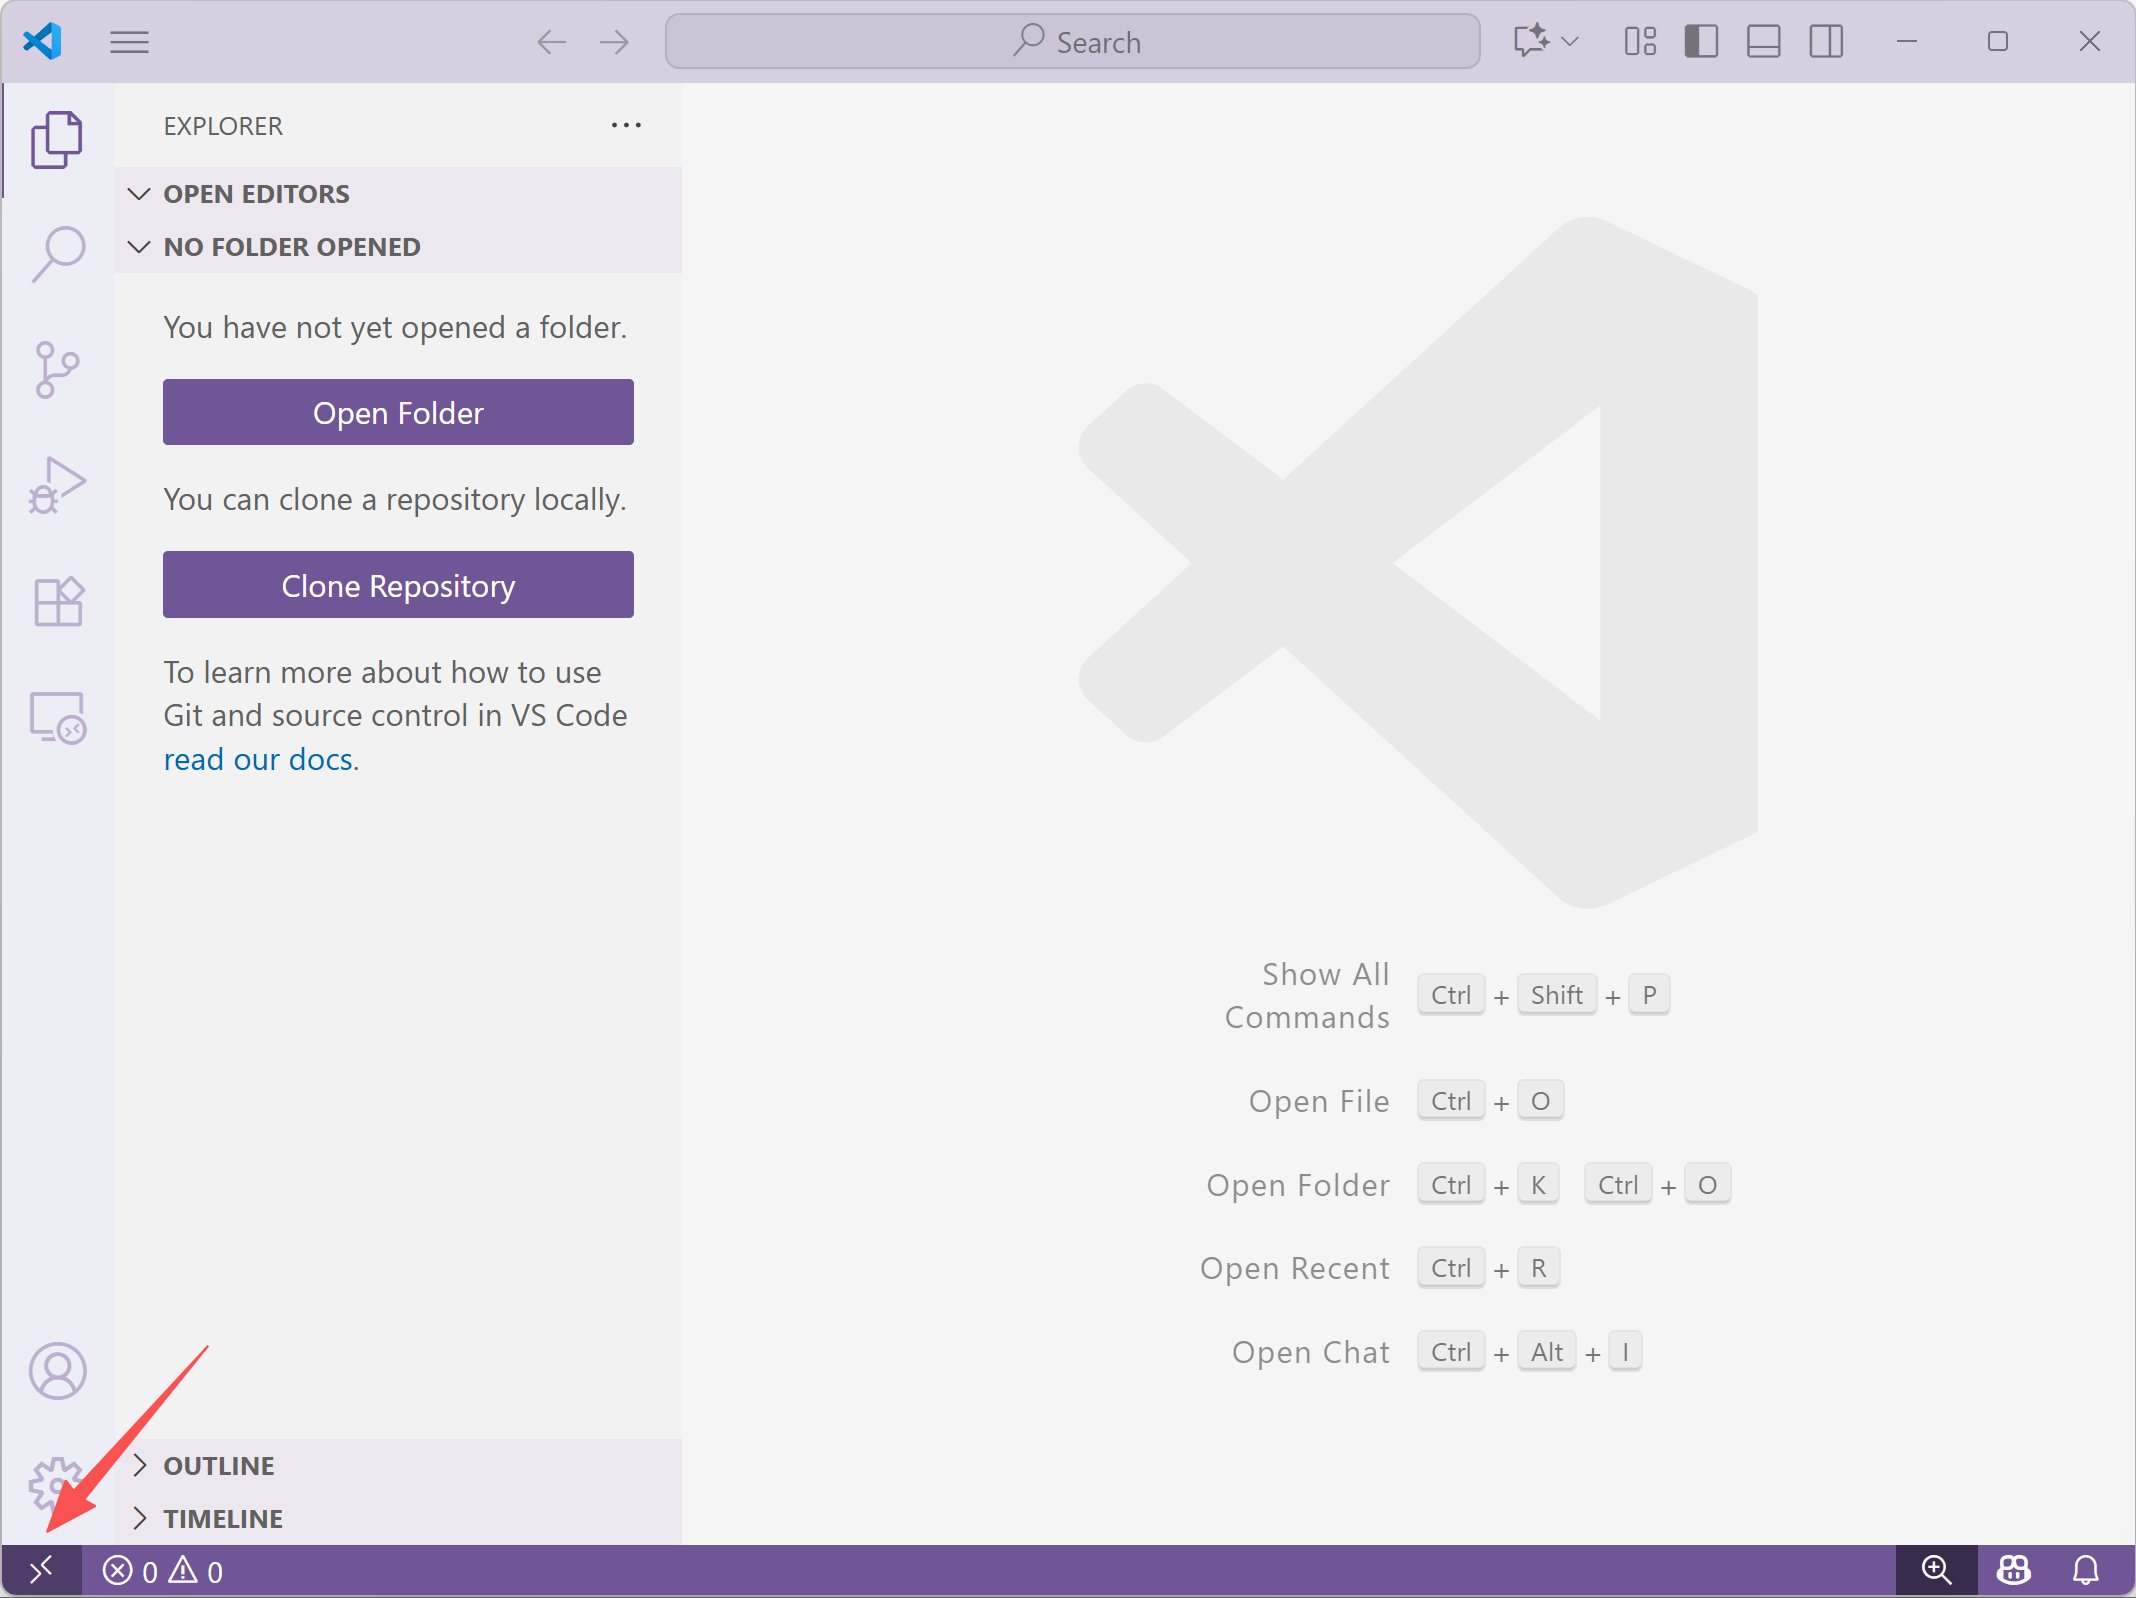Toggle the secondary side bar
The width and height of the screenshot is (2136, 1598).
[1826, 41]
